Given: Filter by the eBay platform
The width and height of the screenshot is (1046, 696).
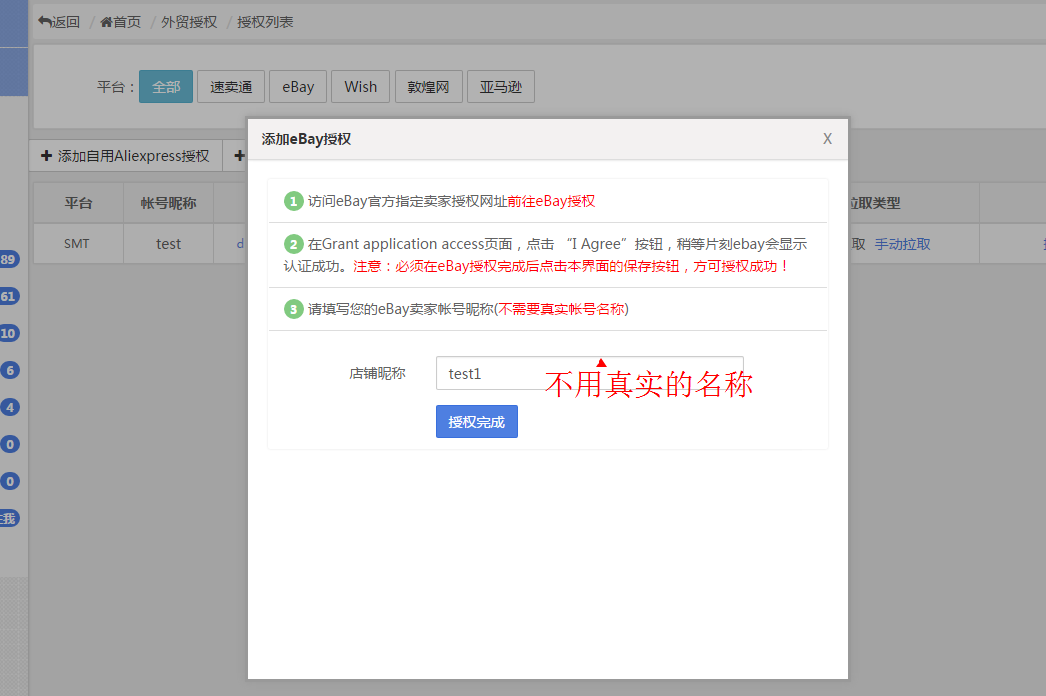Looking at the screenshot, I should click(x=297, y=87).
